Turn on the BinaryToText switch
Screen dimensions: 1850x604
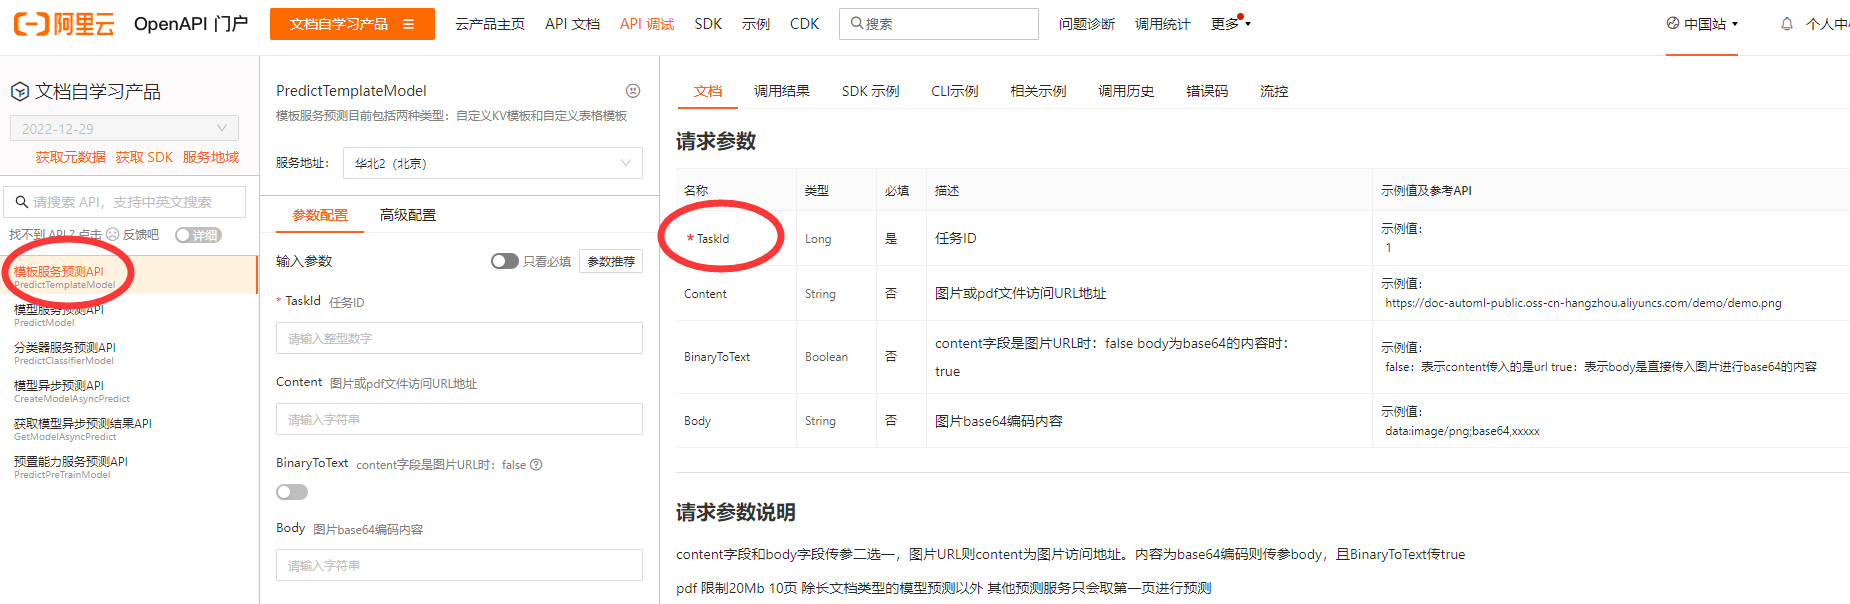tap(292, 492)
